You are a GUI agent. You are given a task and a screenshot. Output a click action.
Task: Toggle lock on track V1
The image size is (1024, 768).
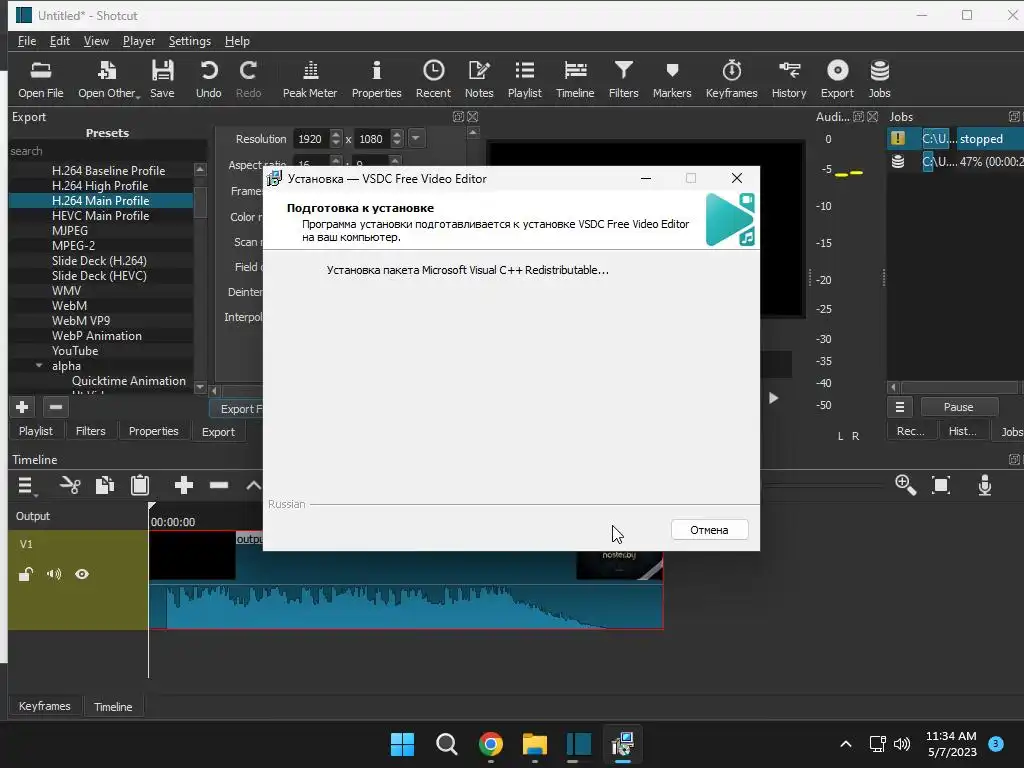[25, 574]
